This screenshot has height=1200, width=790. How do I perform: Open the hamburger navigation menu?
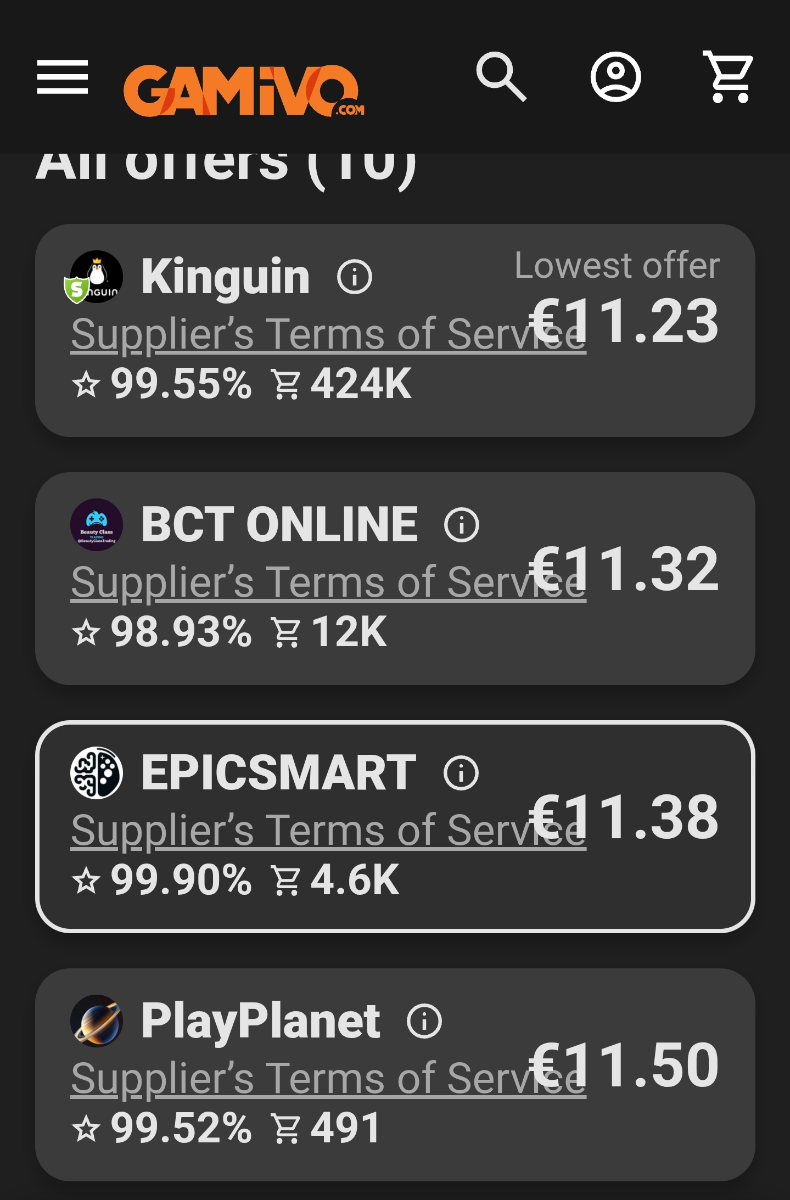tap(63, 77)
